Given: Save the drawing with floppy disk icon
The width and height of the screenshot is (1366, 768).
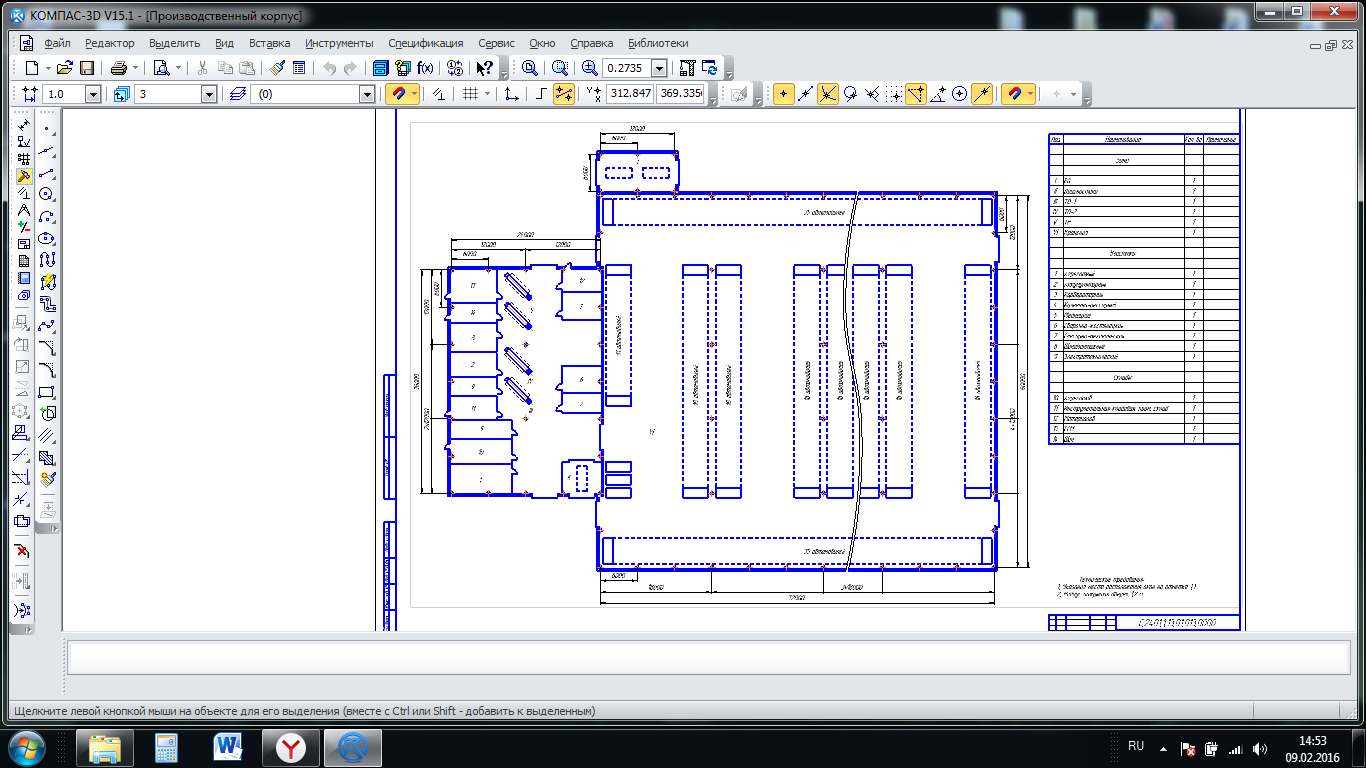Looking at the screenshot, I should (x=87, y=68).
